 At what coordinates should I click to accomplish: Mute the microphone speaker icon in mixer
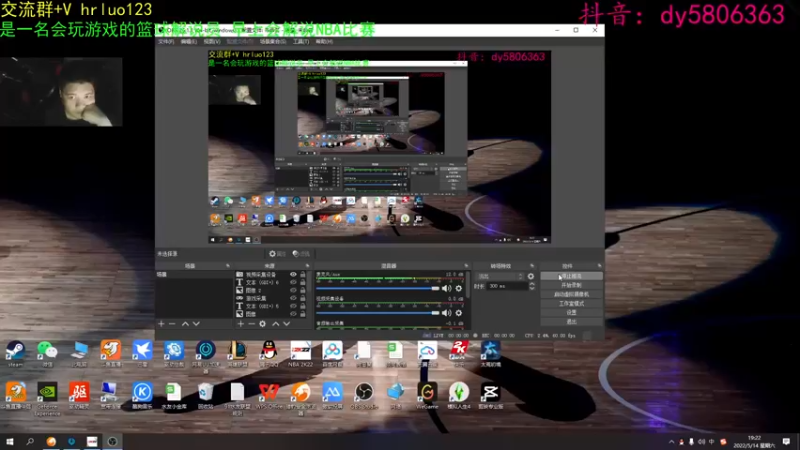[x=446, y=288]
